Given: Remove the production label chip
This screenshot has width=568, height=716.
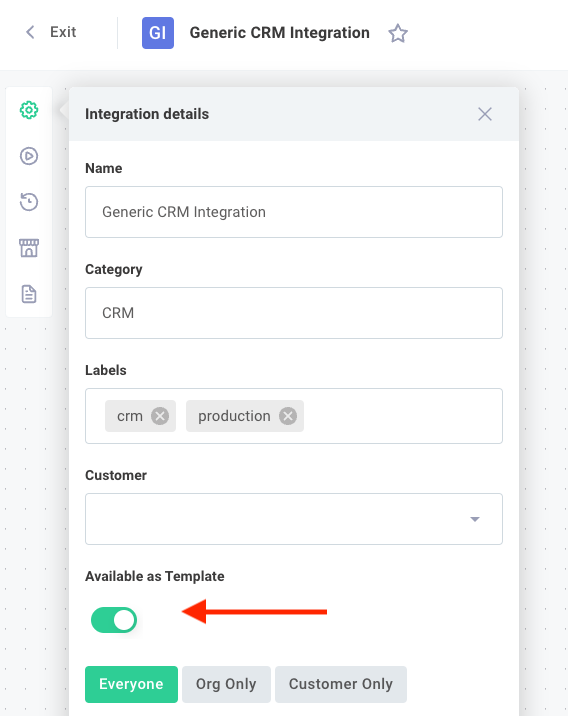Looking at the screenshot, I should pyautogui.click(x=288, y=416).
